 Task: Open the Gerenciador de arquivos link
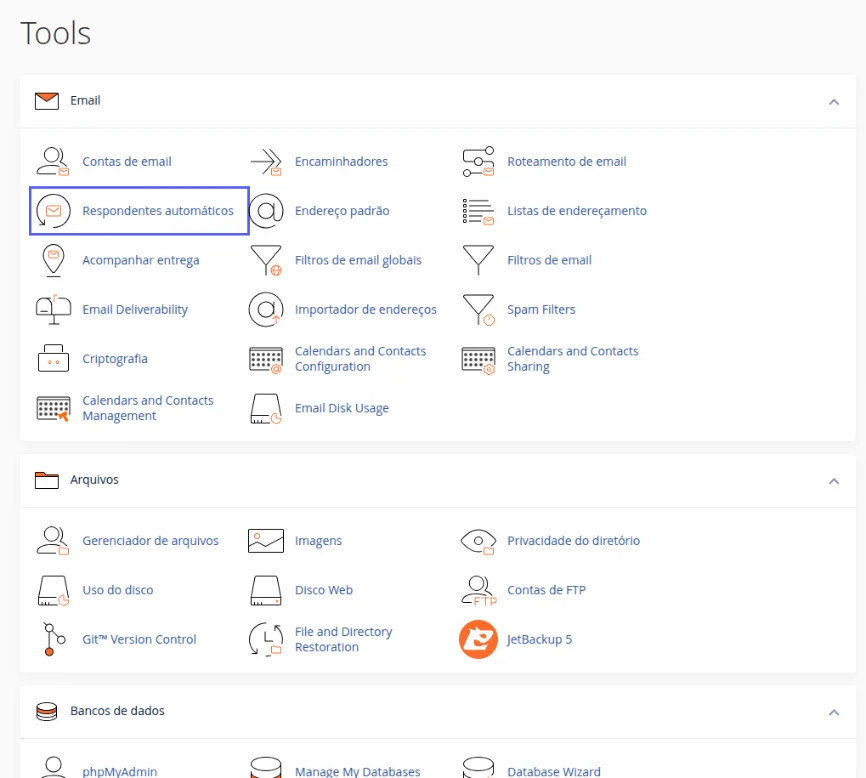pyautogui.click(x=151, y=541)
